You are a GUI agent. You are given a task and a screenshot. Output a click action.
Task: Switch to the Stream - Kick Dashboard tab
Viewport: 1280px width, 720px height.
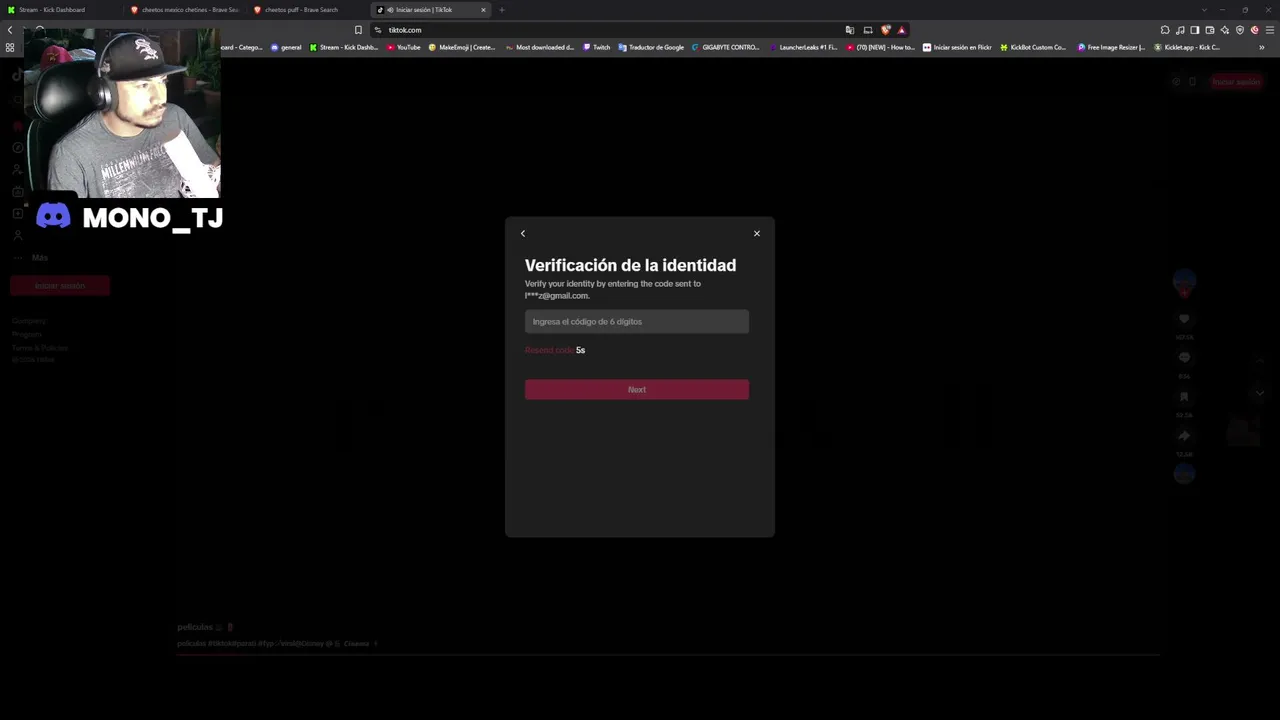(x=58, y=10)
